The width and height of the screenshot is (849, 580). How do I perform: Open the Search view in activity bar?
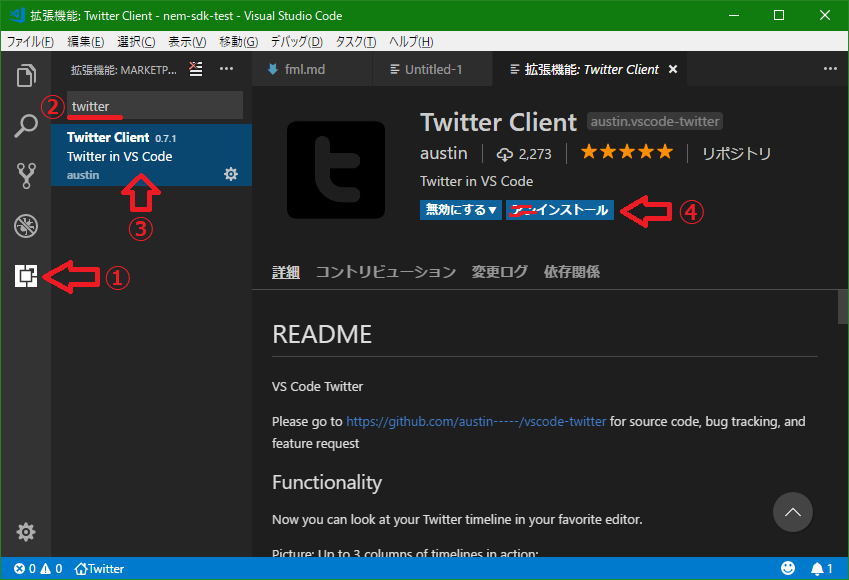[25, 126]
